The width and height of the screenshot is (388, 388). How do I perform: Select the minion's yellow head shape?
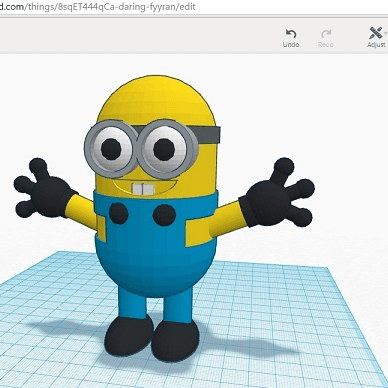[157, 100]
